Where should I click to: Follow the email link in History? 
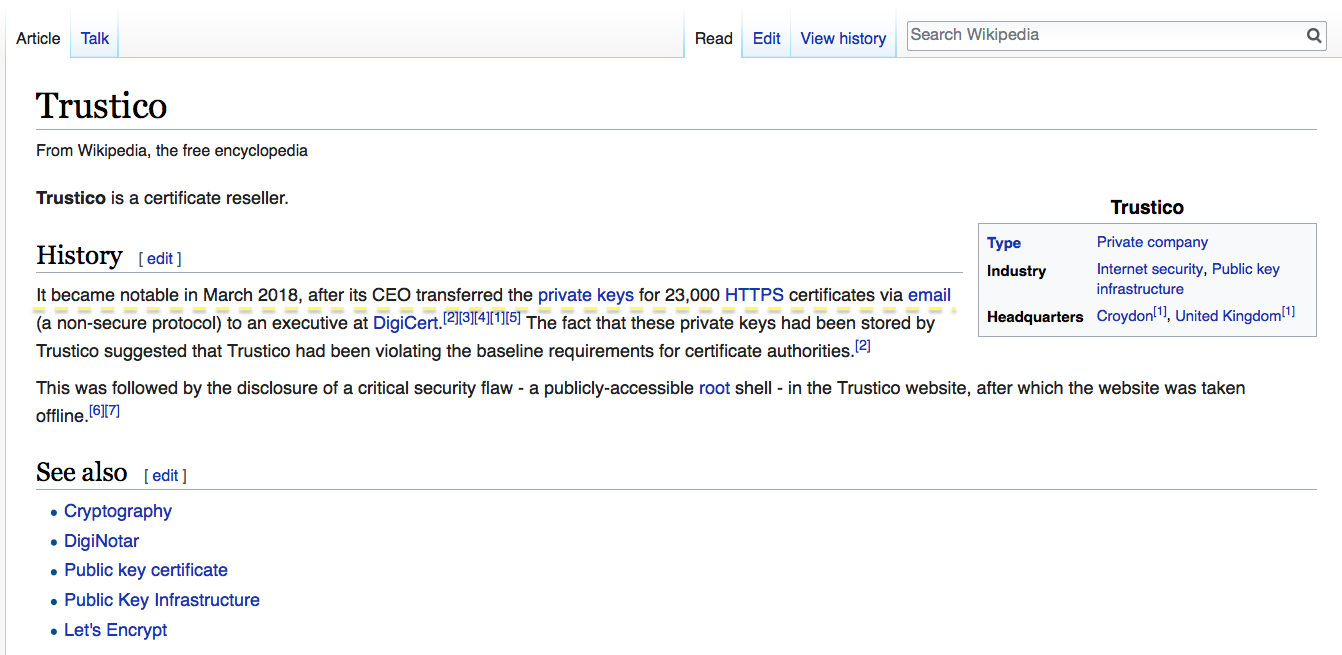point(929,295)
